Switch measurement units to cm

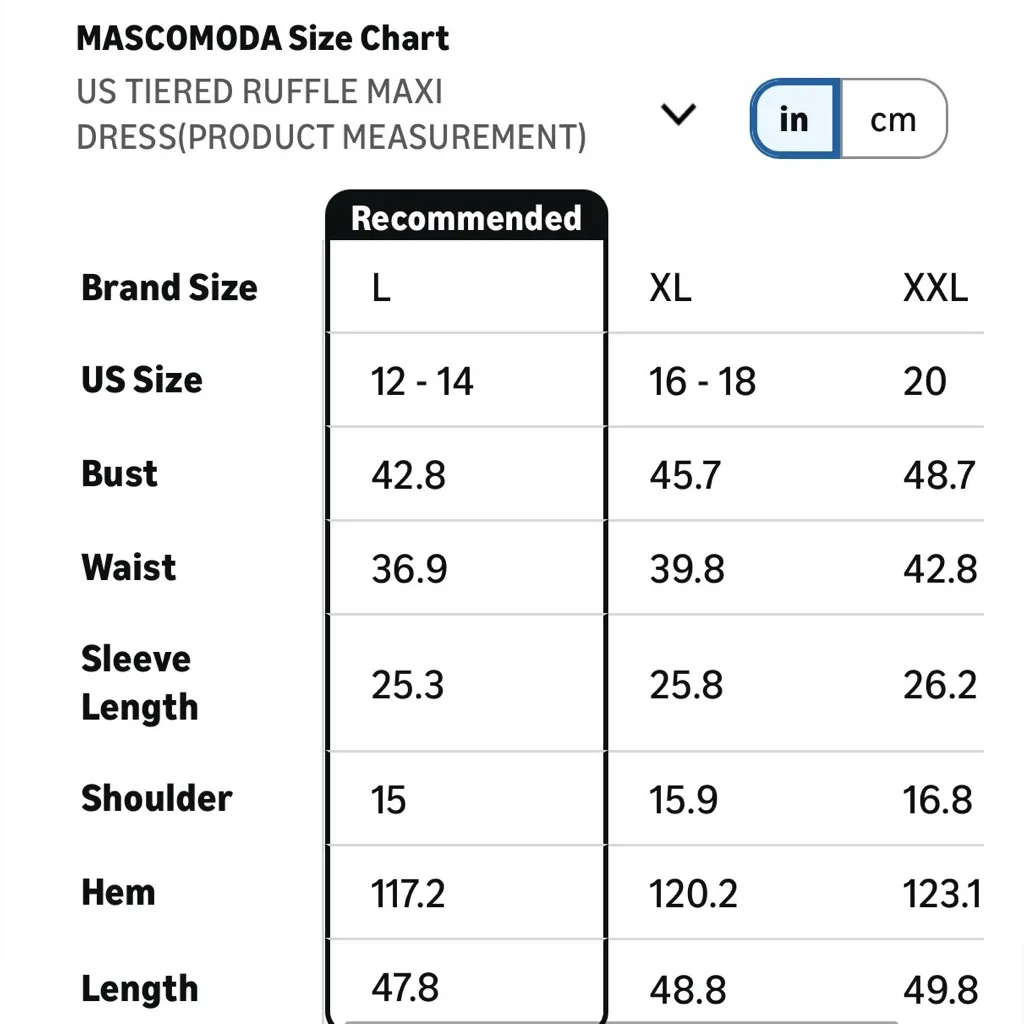click(x=892, y=119)
